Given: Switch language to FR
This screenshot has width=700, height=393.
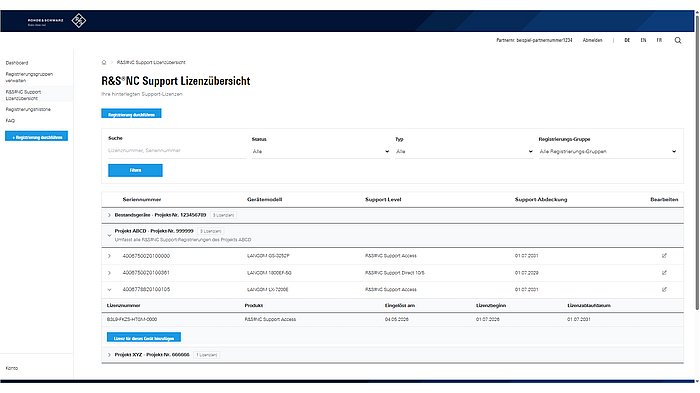Looking at the screenshot, I should point(659,40).
